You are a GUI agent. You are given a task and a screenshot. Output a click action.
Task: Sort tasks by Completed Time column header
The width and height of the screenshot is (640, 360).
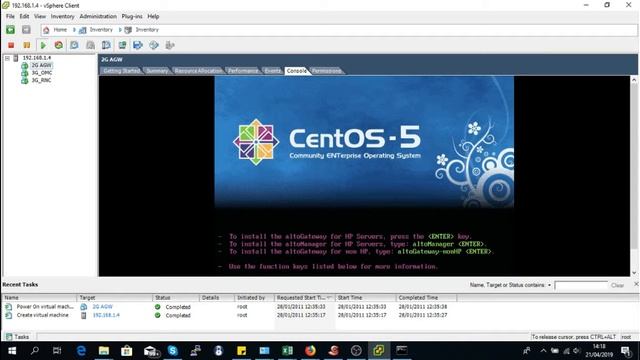pos(426,298)
